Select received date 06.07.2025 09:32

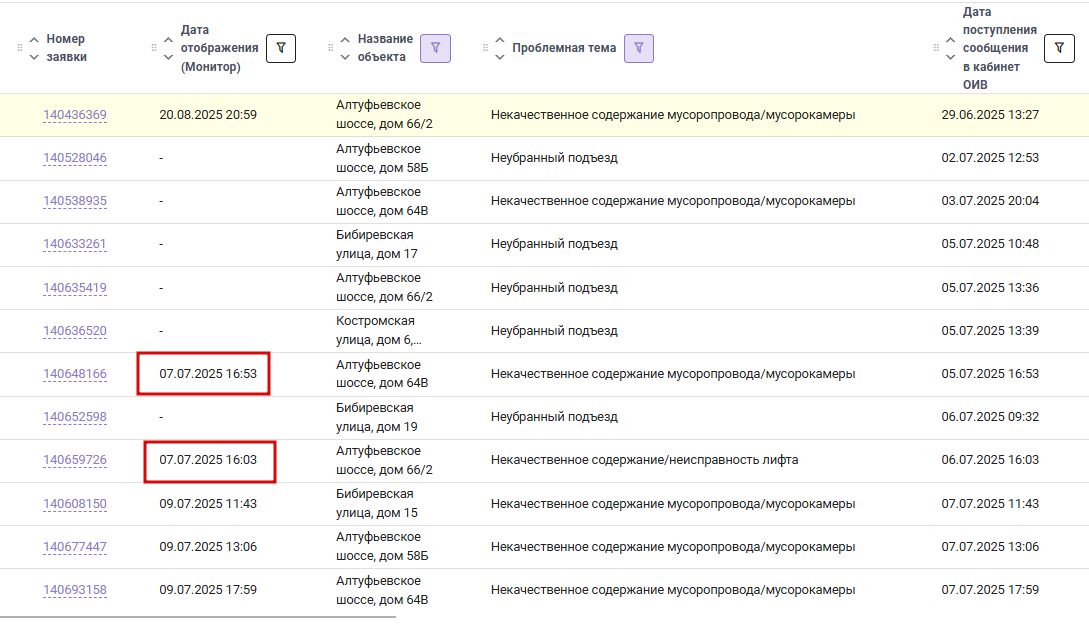[990, 417]
